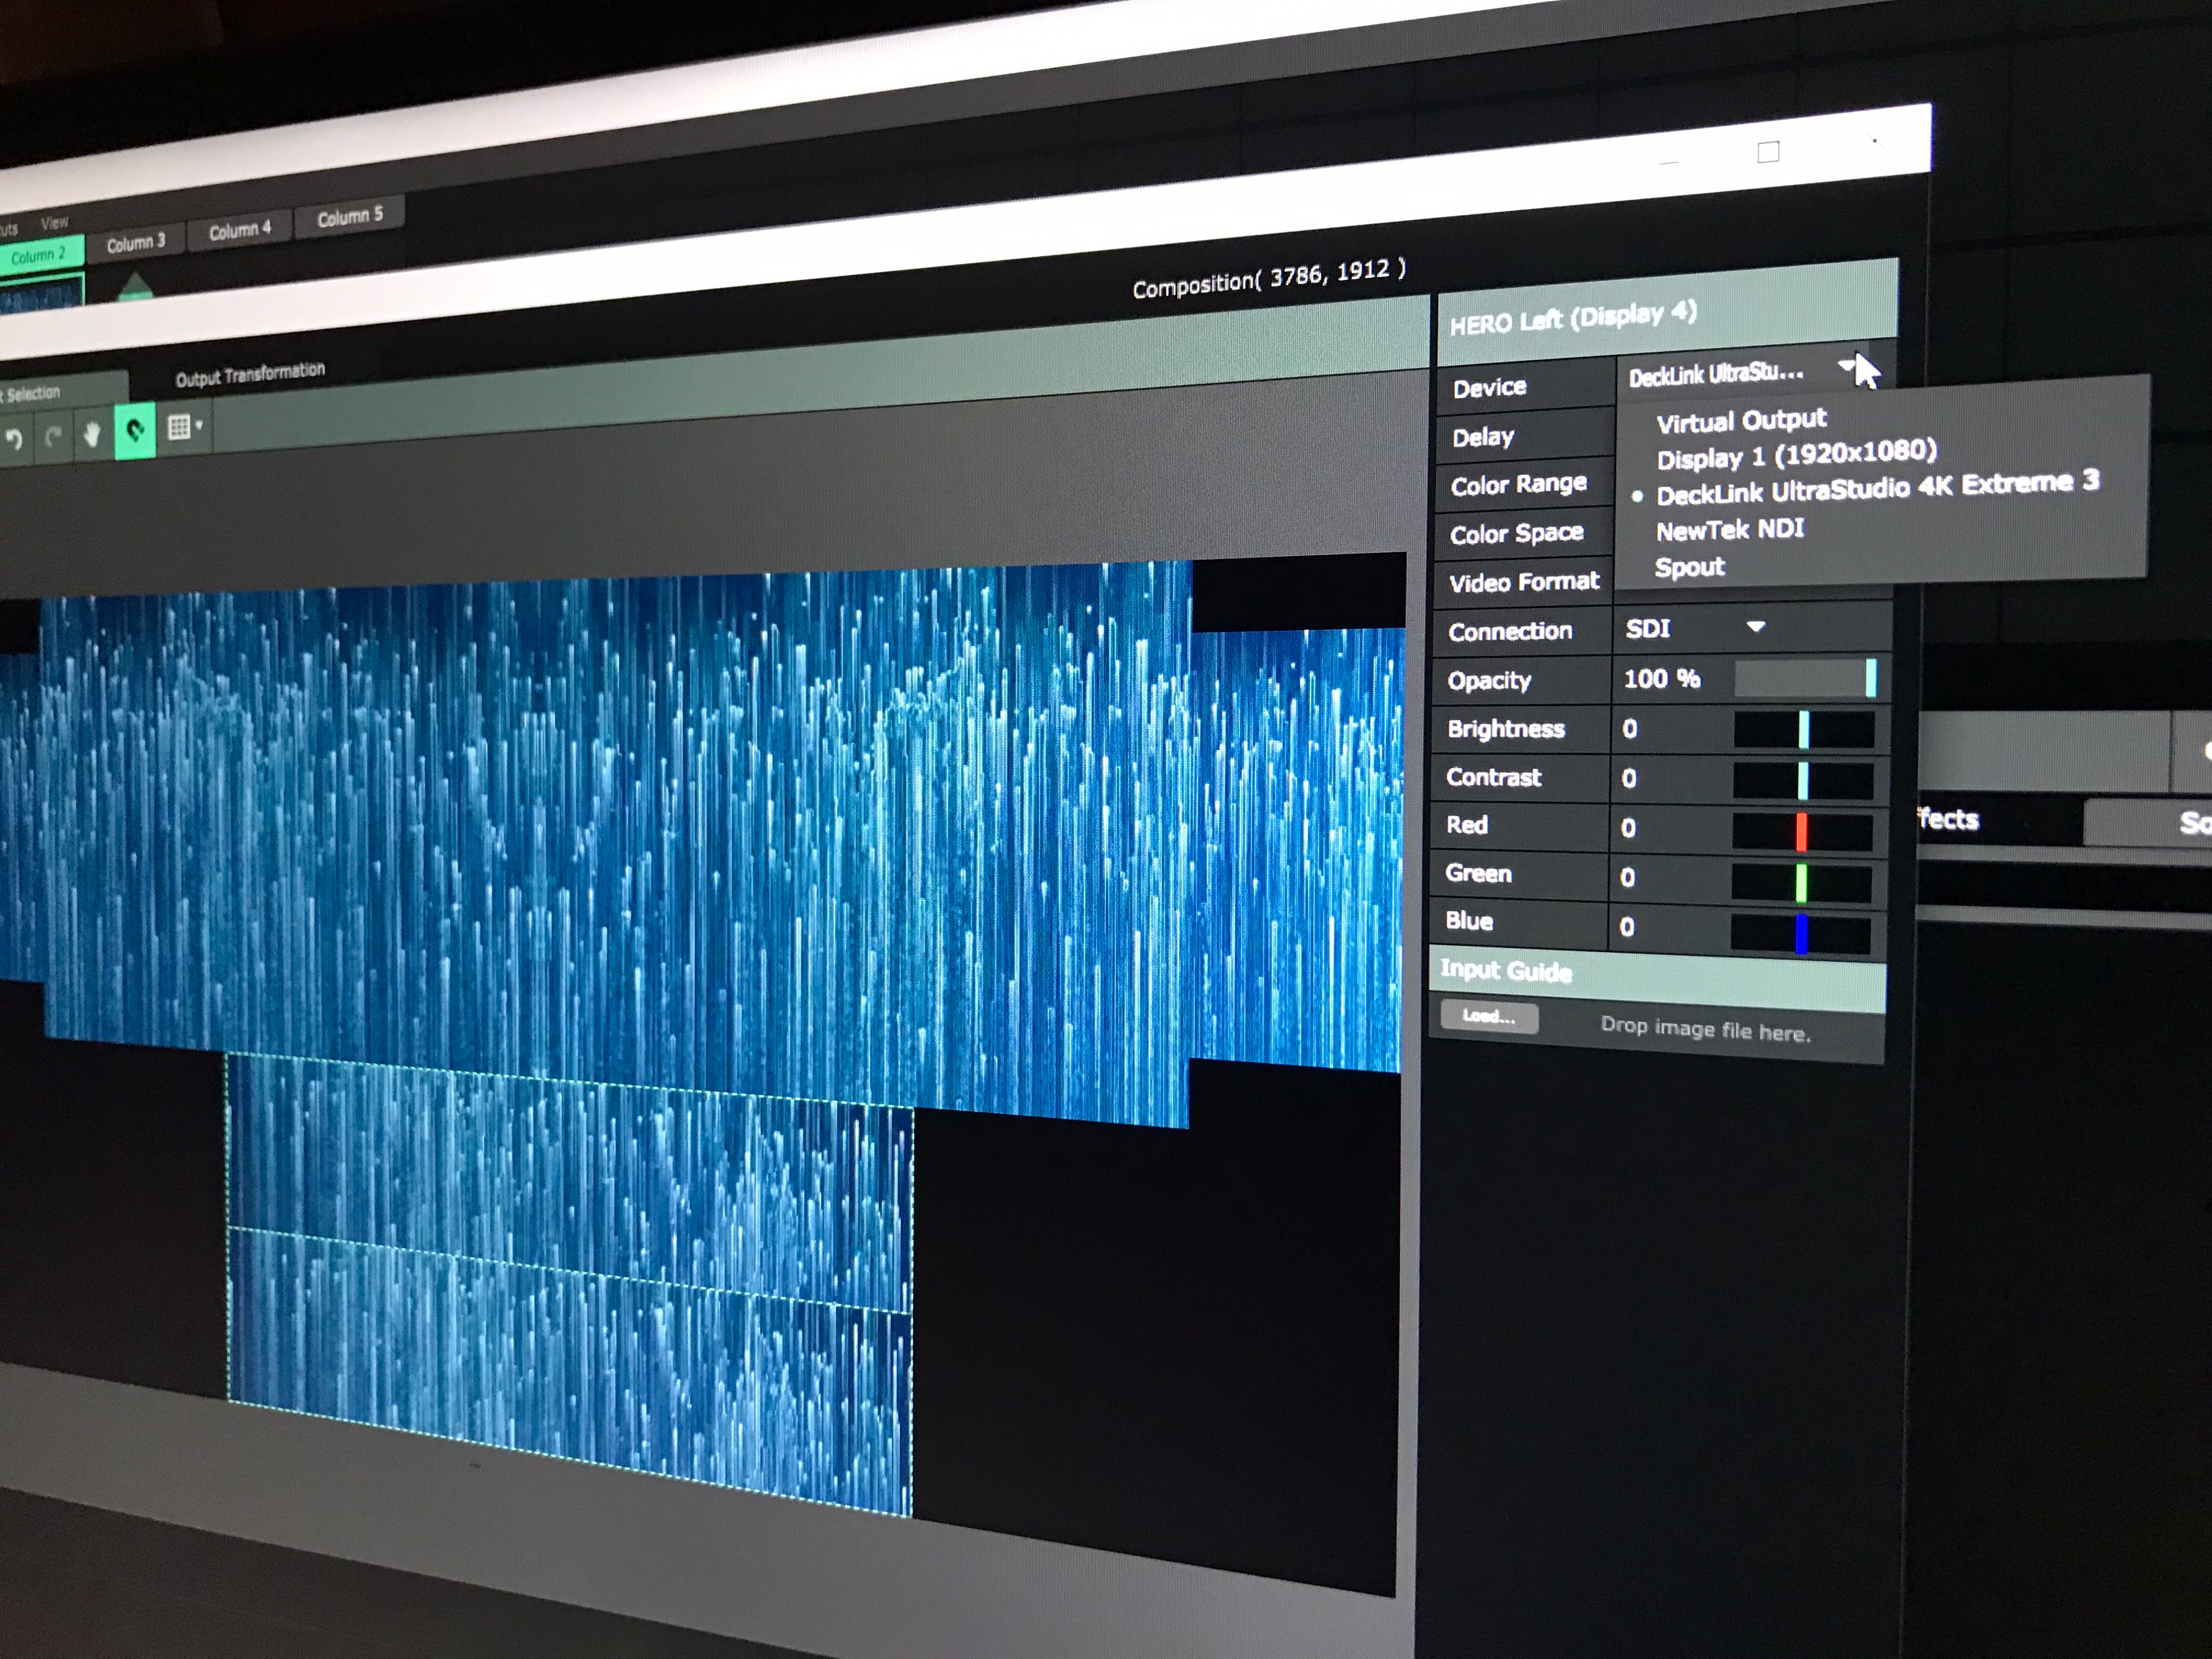2212x1659 pixels.
Task: Collapse the Device dropdown arrow
Action: point(1846,366)
